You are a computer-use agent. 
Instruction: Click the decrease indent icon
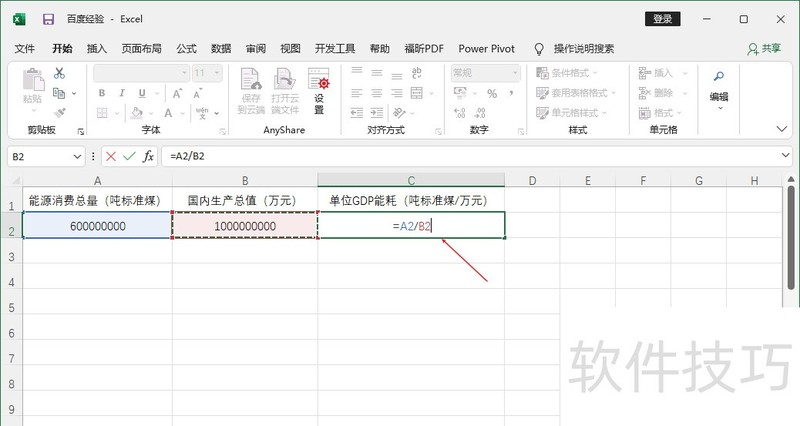(x=357, y=113)
